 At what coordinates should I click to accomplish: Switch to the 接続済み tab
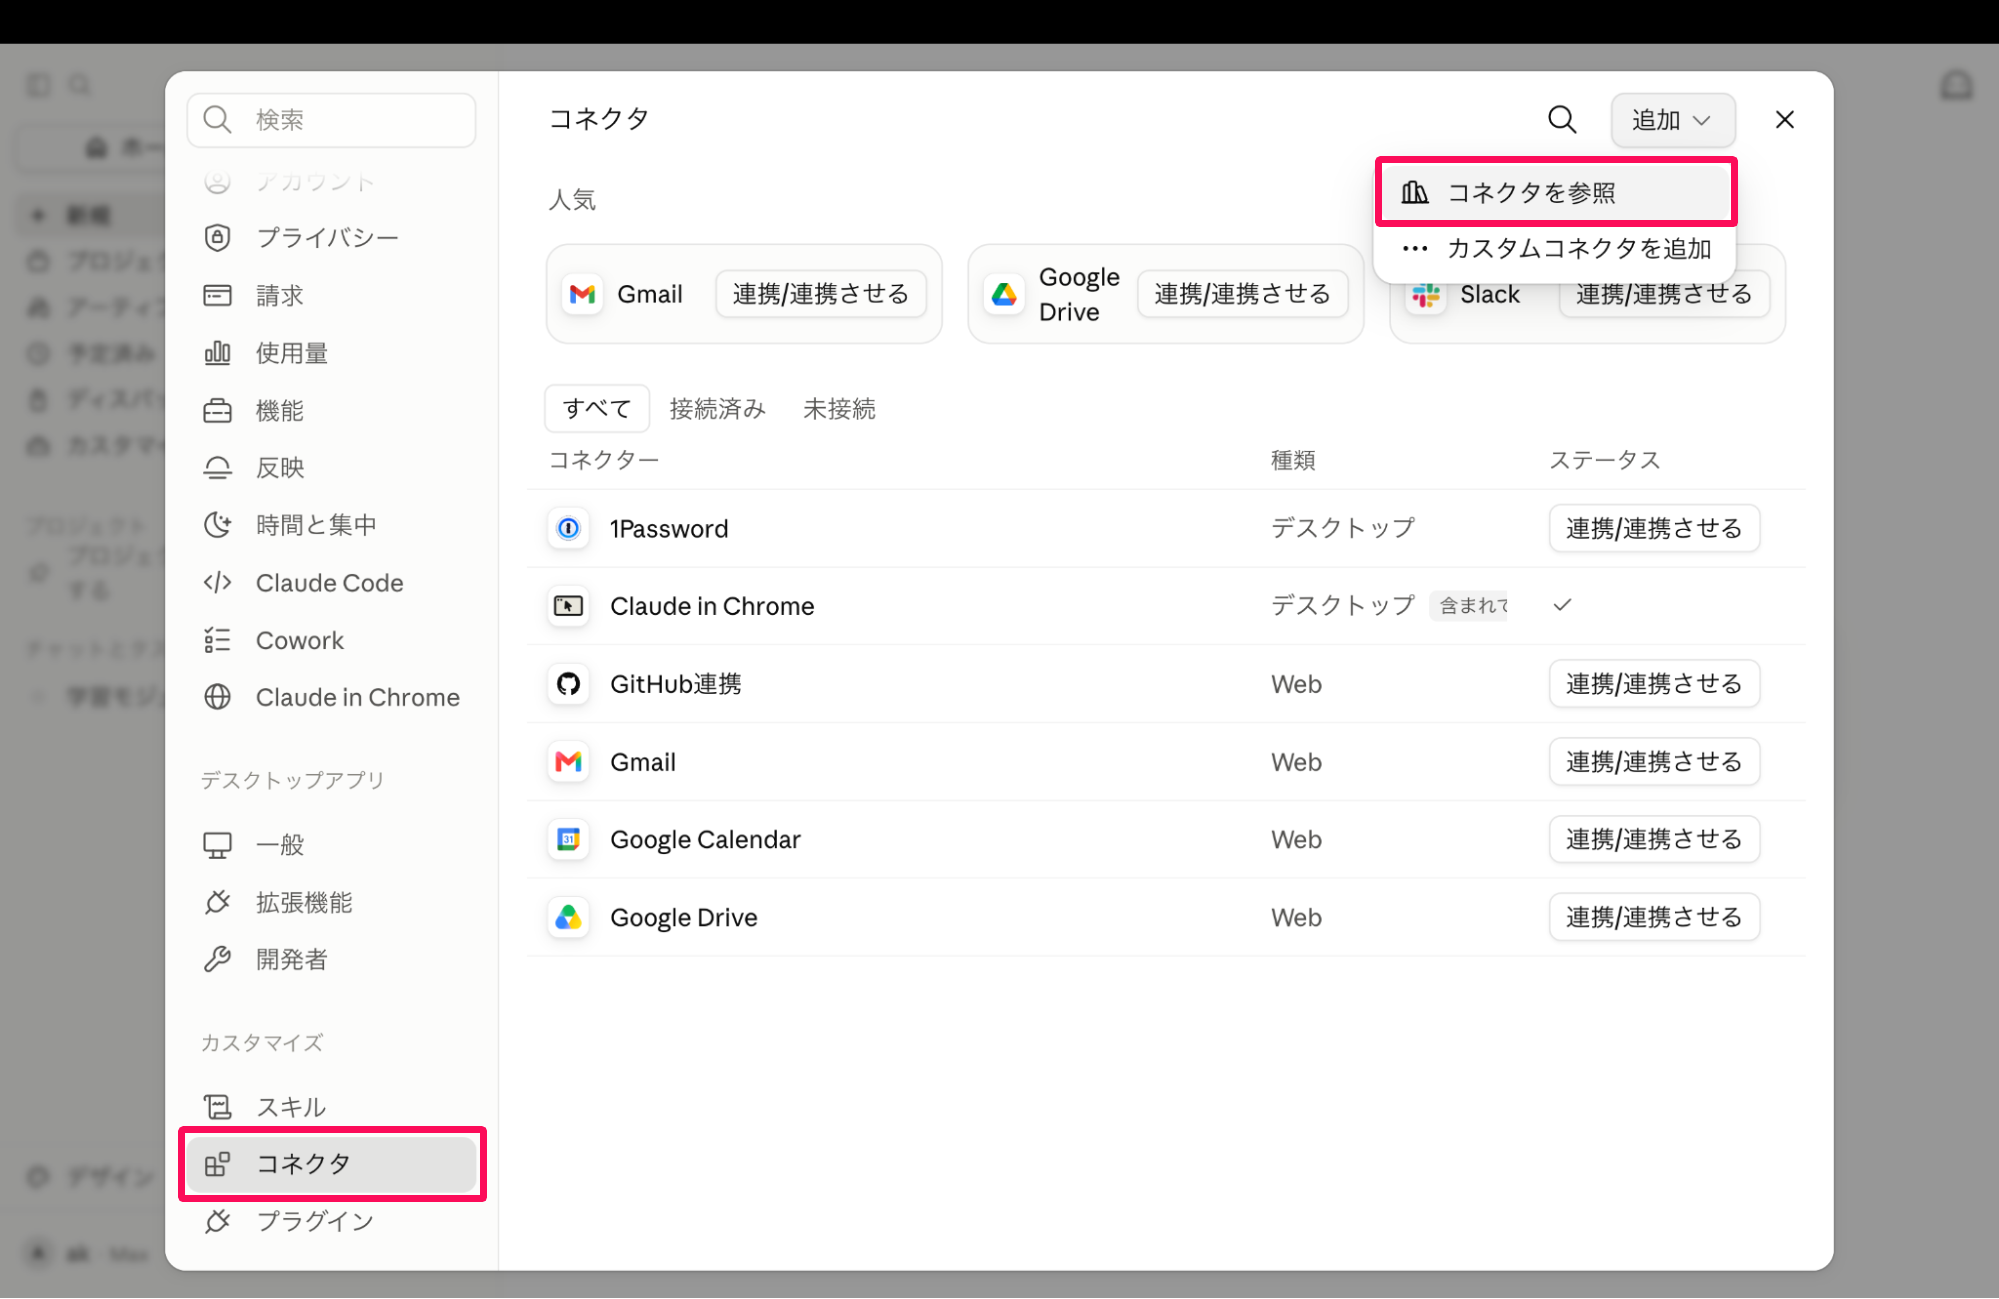tap(717, 408)
